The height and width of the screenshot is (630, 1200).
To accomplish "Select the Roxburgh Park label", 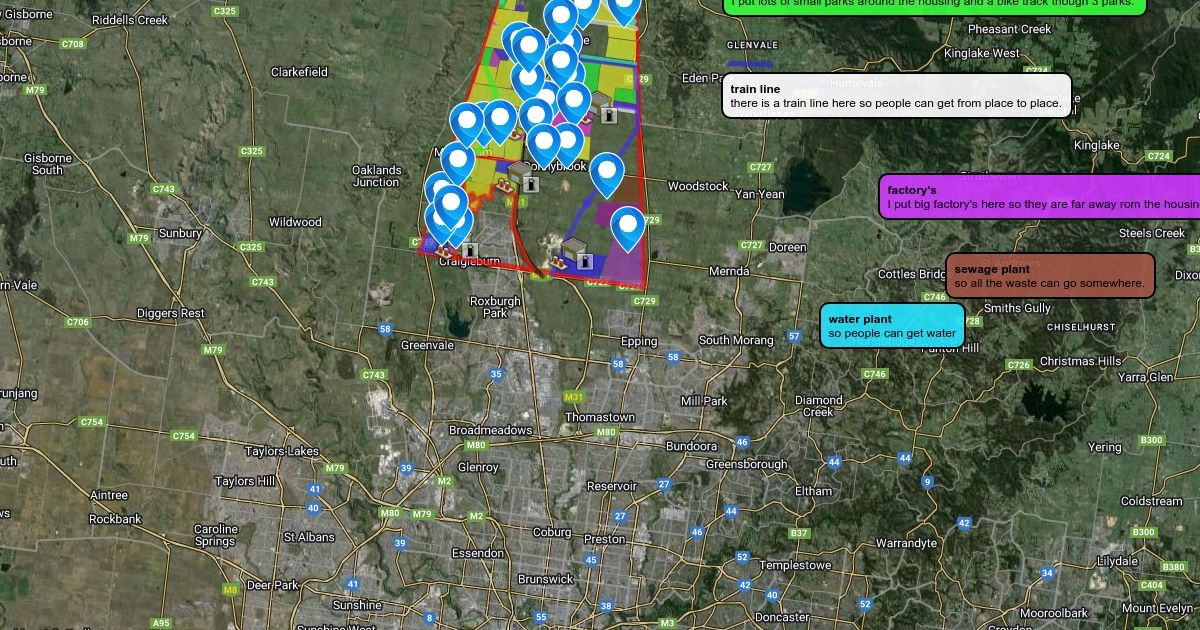I will coord(495,306).
